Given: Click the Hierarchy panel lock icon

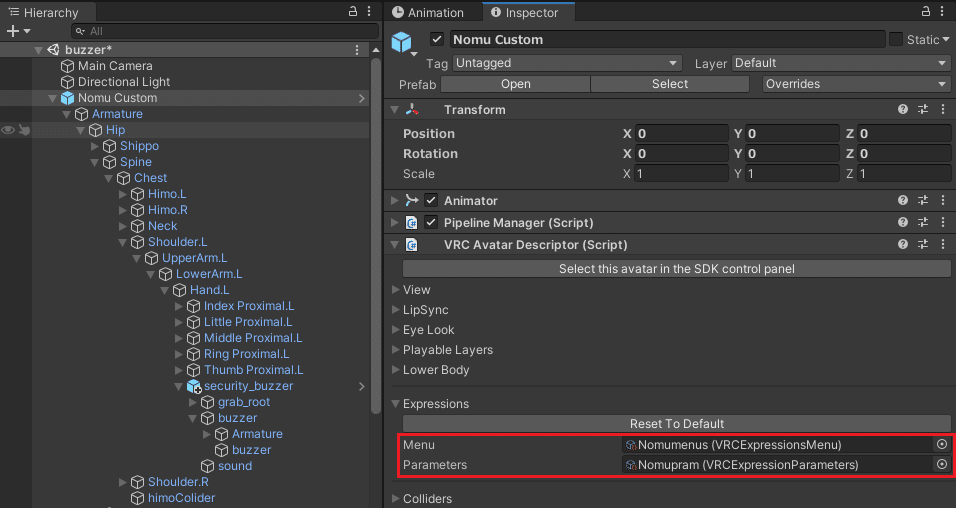Looking at the screenshot, I should pos(352,12).
